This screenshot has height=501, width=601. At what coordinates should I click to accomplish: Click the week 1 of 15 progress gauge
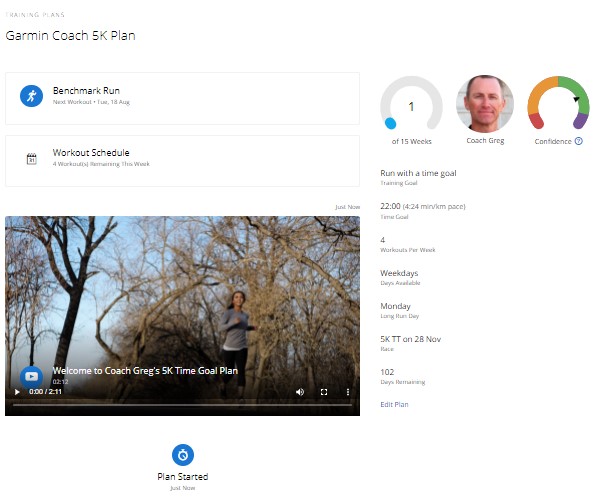[x=411, y=103]
